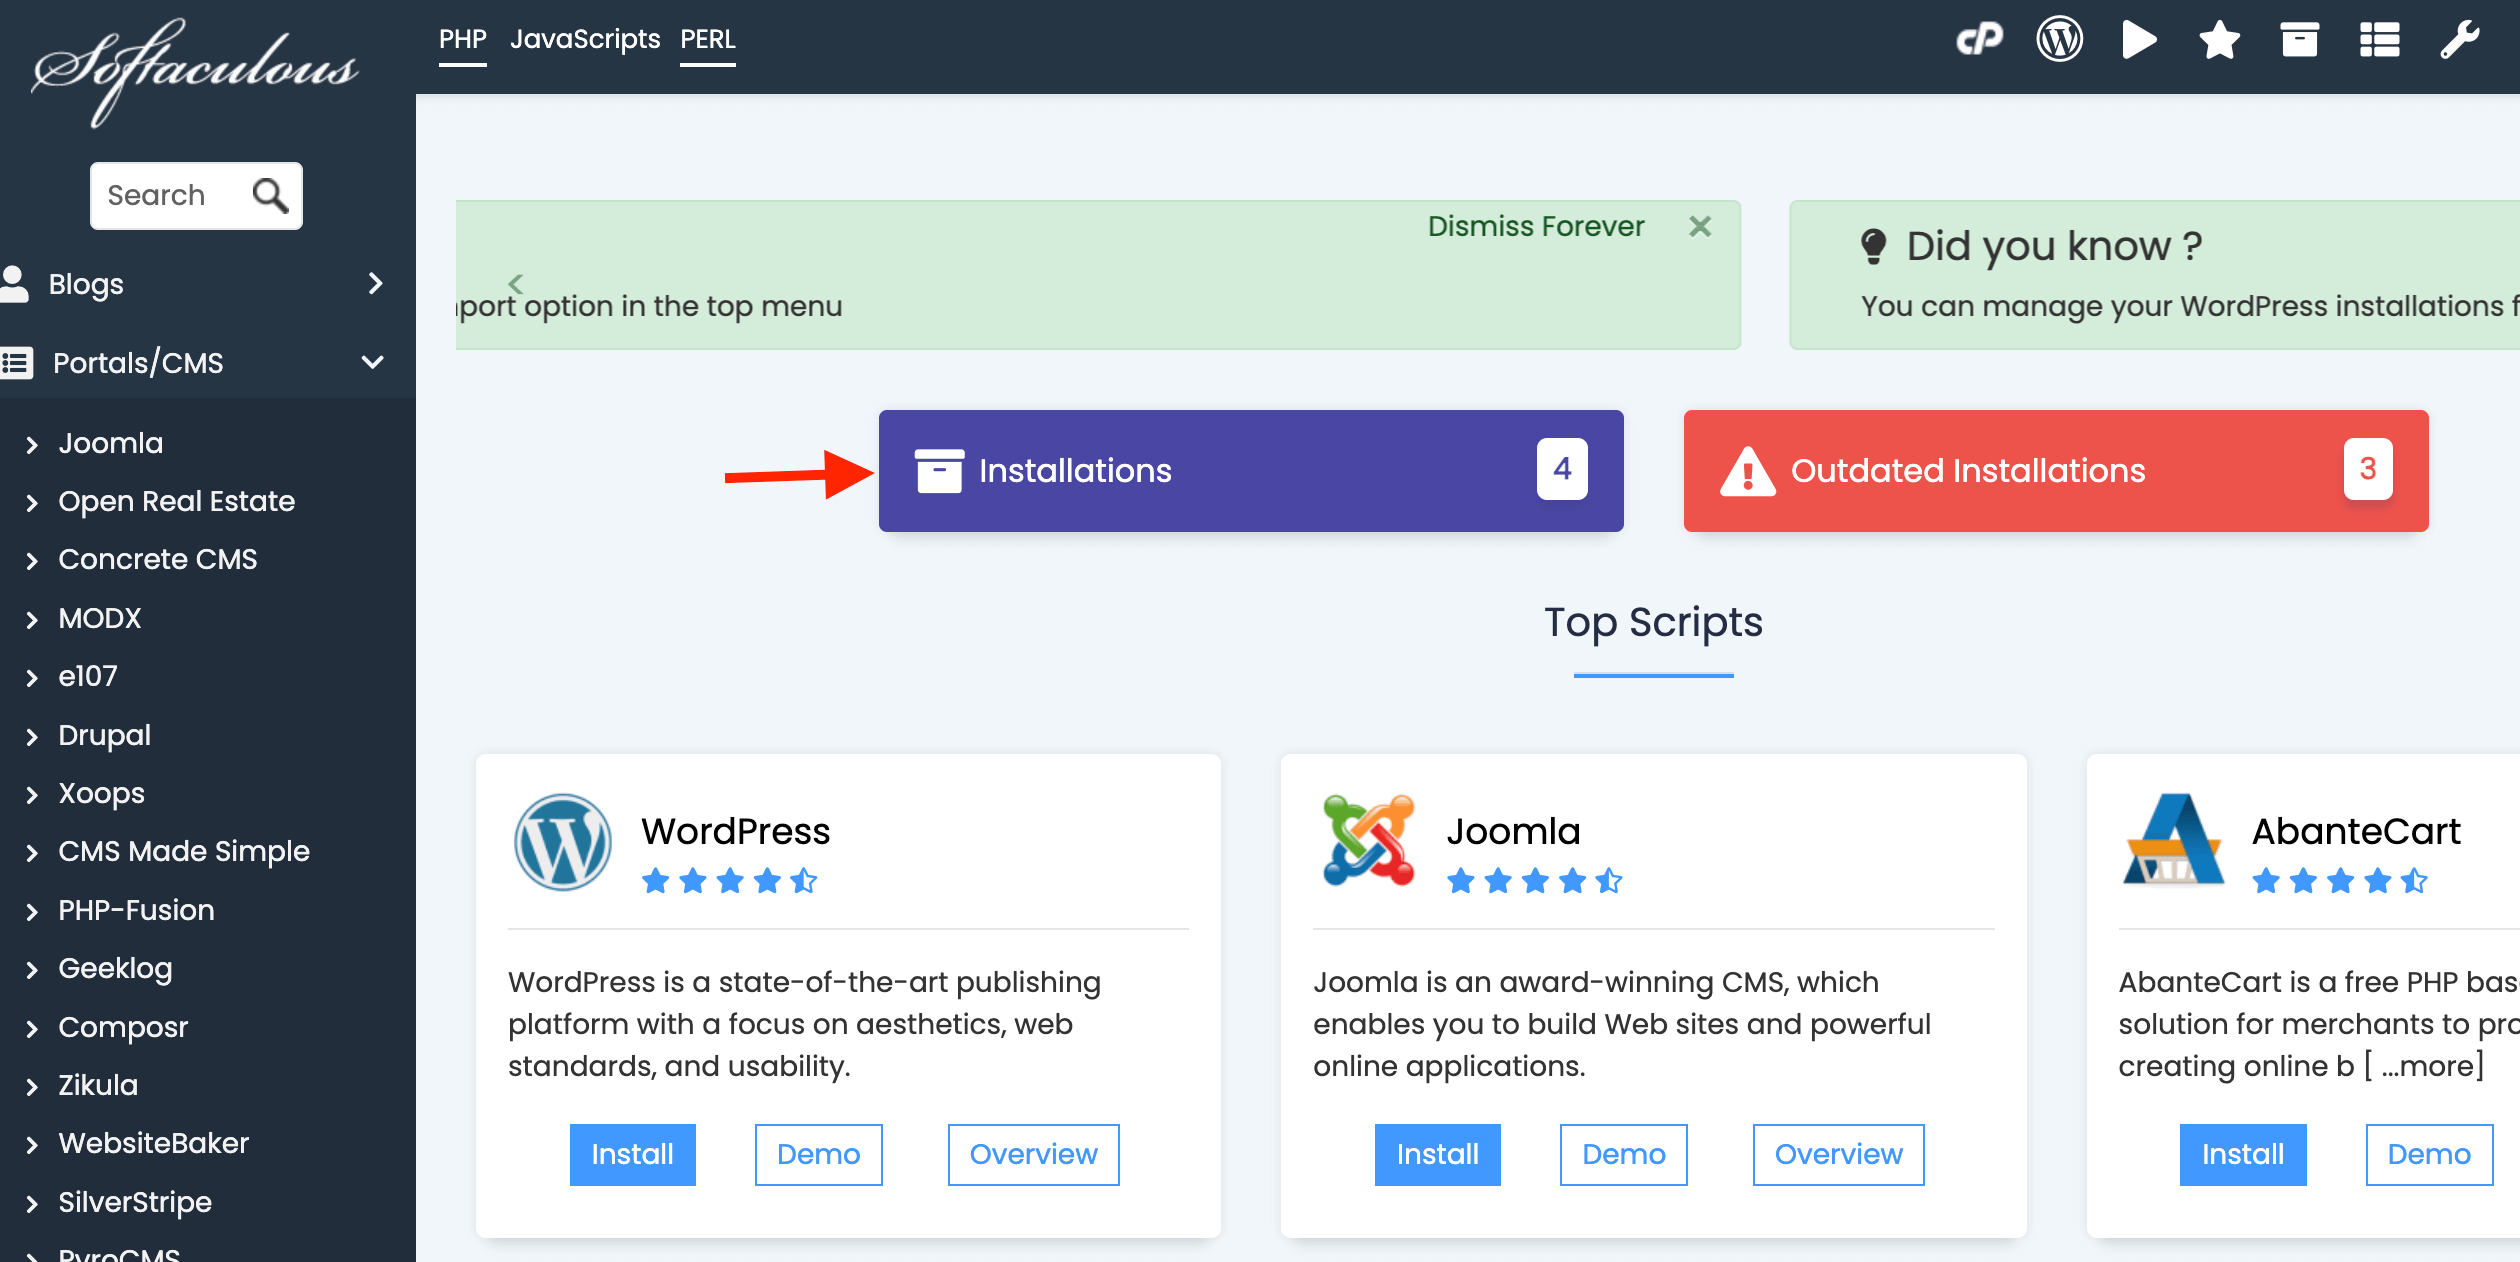Open the wrench settings icon
This screenshot has height=1262, width=2520.
point(2459,40)
